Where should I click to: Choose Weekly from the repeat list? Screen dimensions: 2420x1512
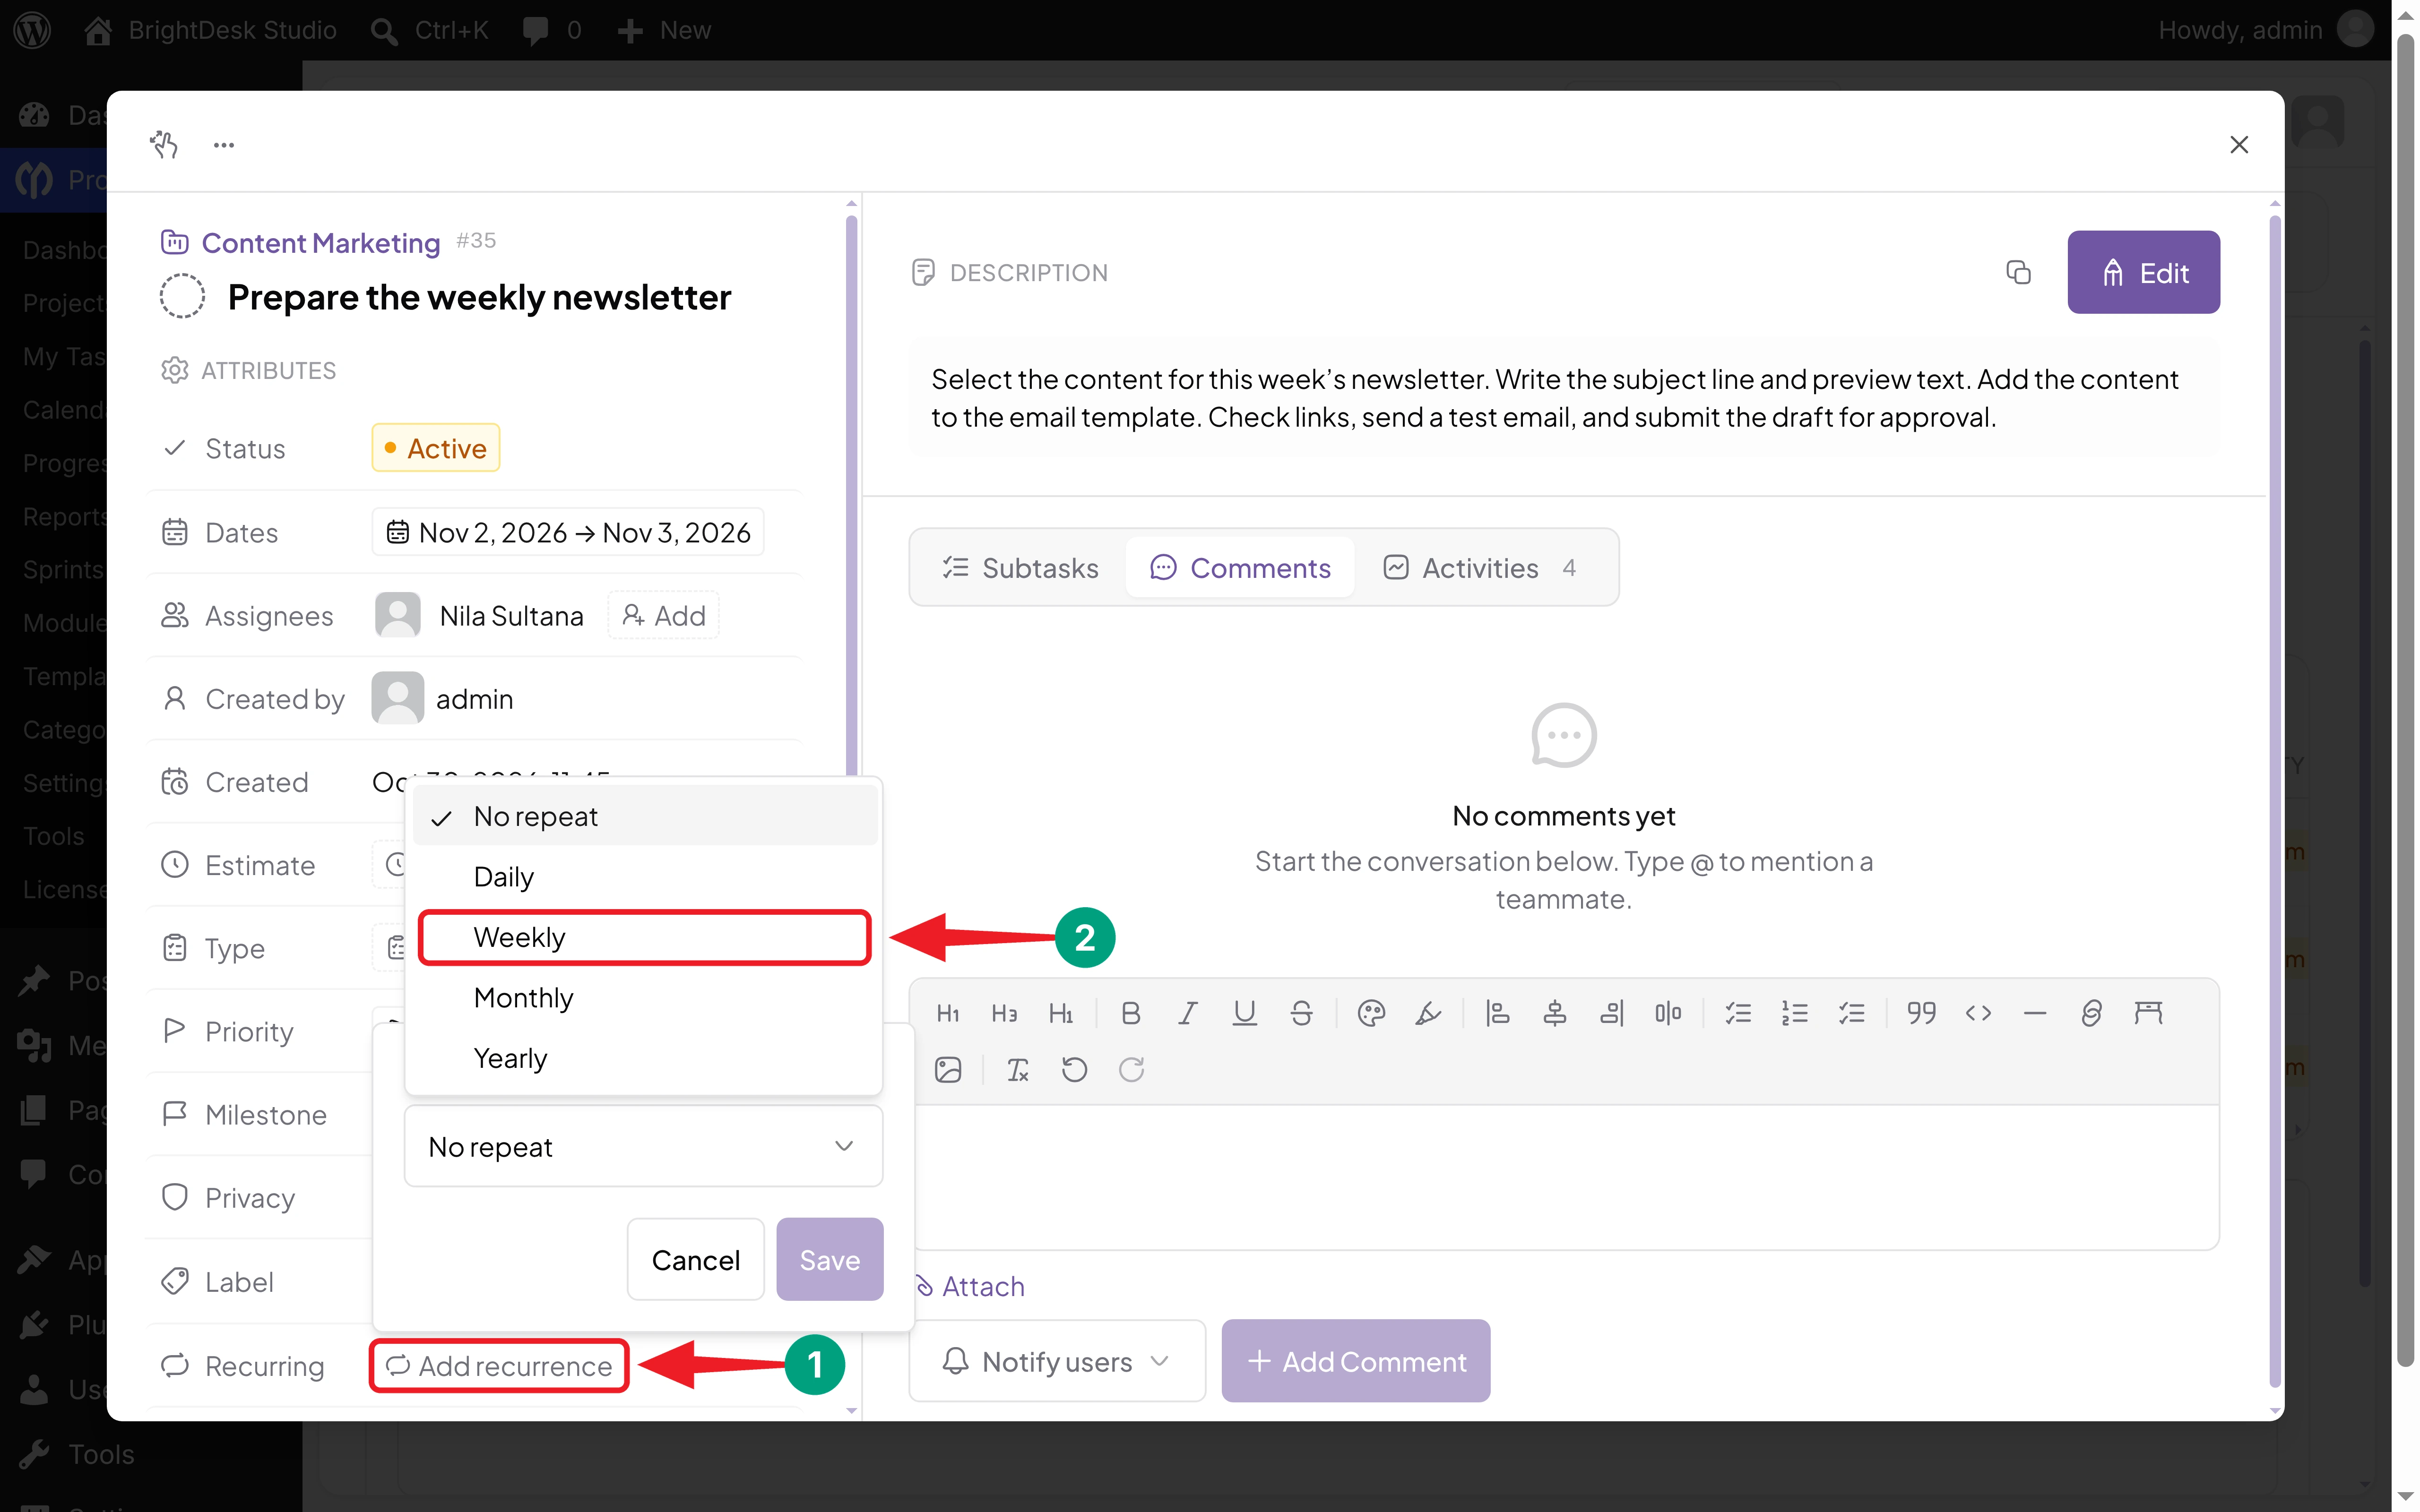tap(644, 937)
